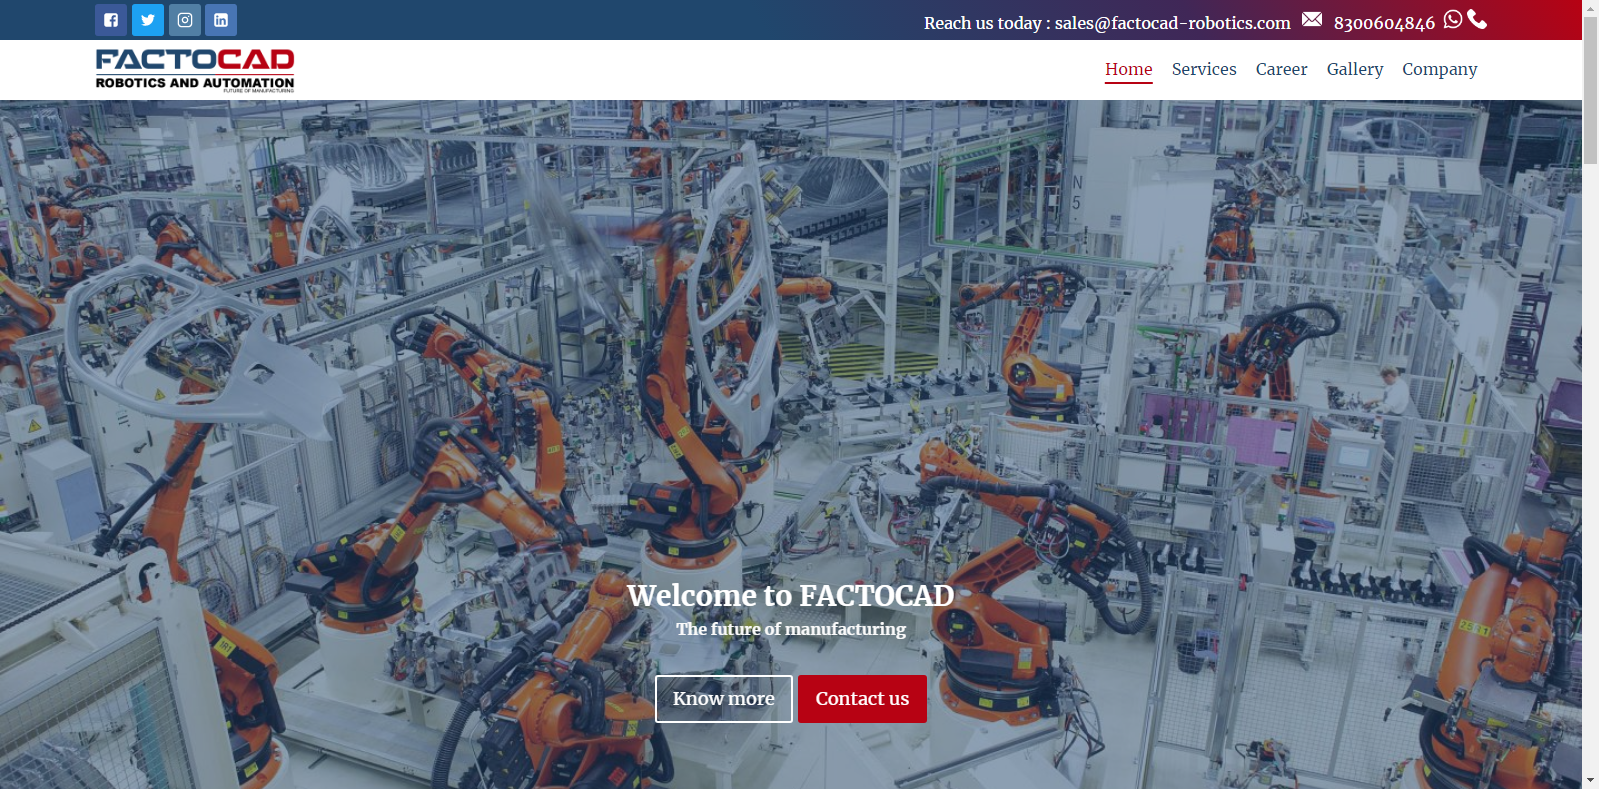The image size is (1599, 789).
Task: Open the Facebook social icon
Action: click(111, 20)
